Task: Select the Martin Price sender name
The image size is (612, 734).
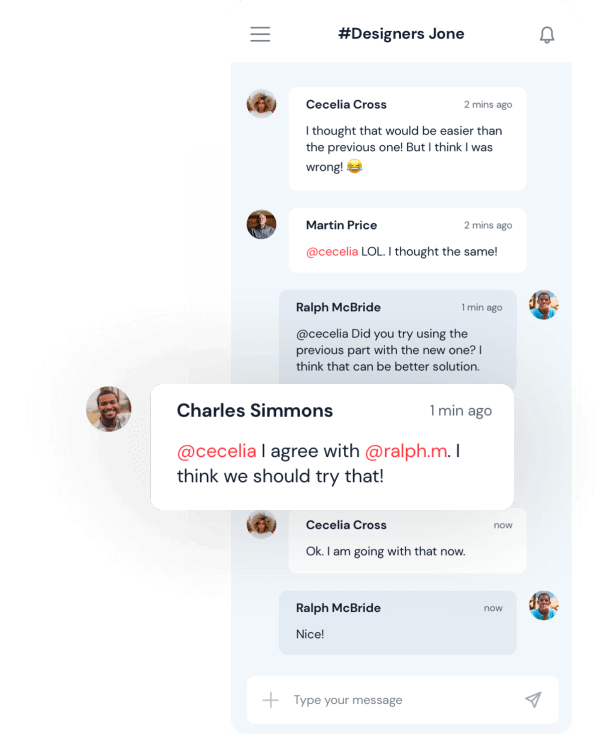Action: pos(341,225)
